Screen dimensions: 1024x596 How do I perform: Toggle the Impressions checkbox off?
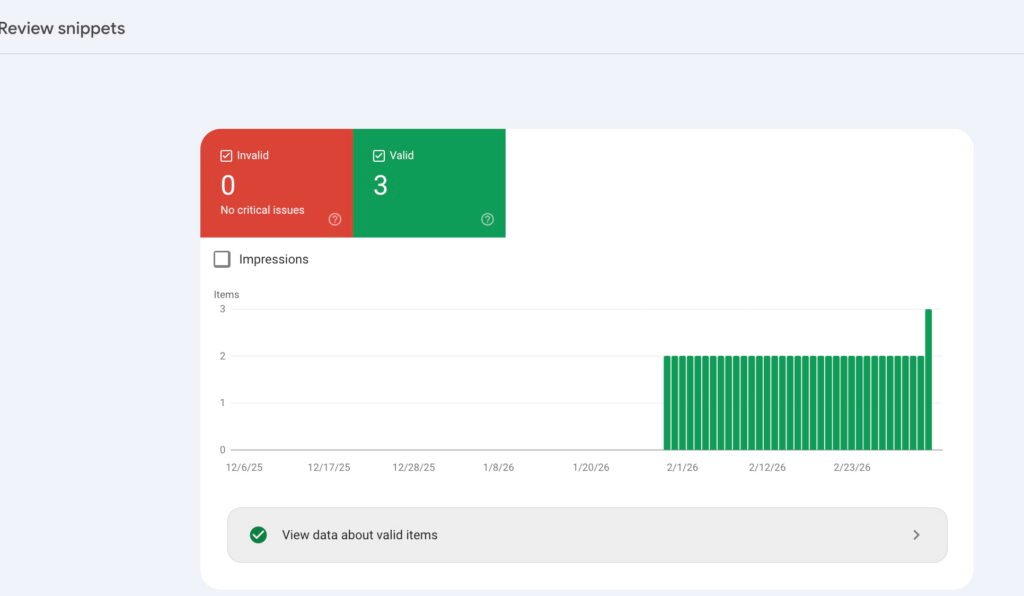(222, 258)
